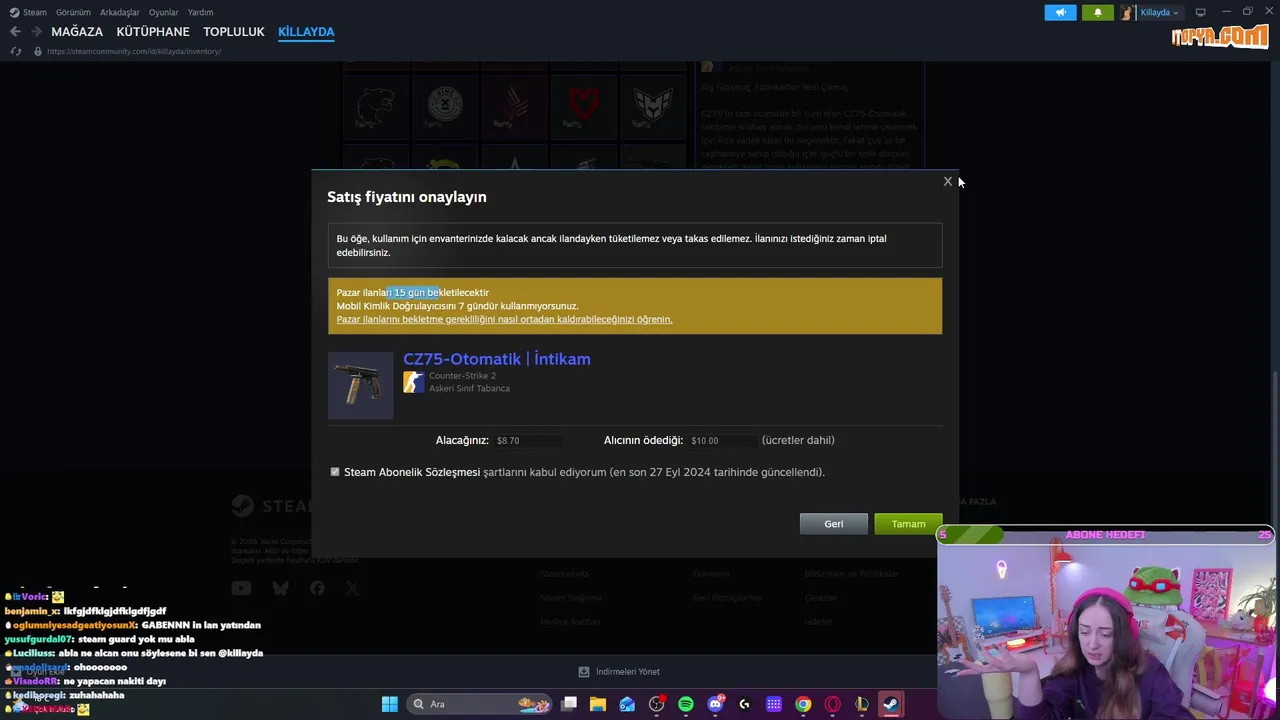This screenshot has height=720, width=1280.
Task: Switch to the TOPLULUK tab
Action: click(x=234, y=32)
